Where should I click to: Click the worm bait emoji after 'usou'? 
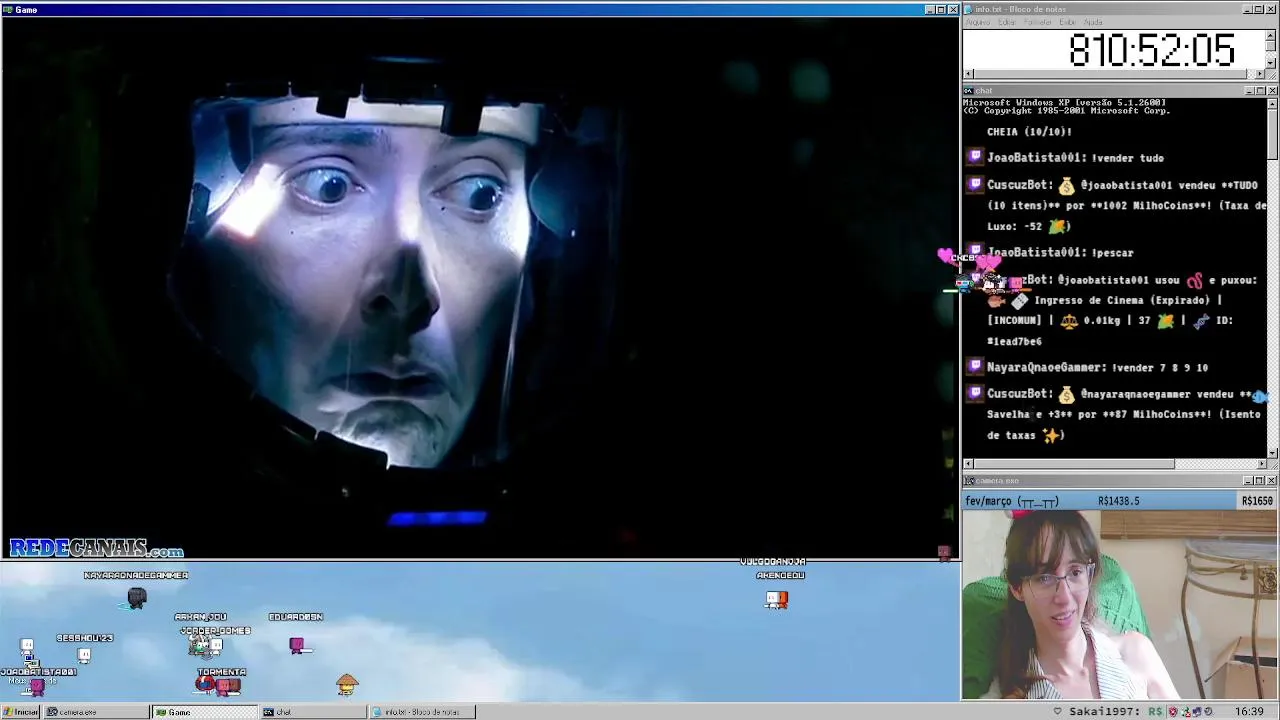coord(1194,280)
